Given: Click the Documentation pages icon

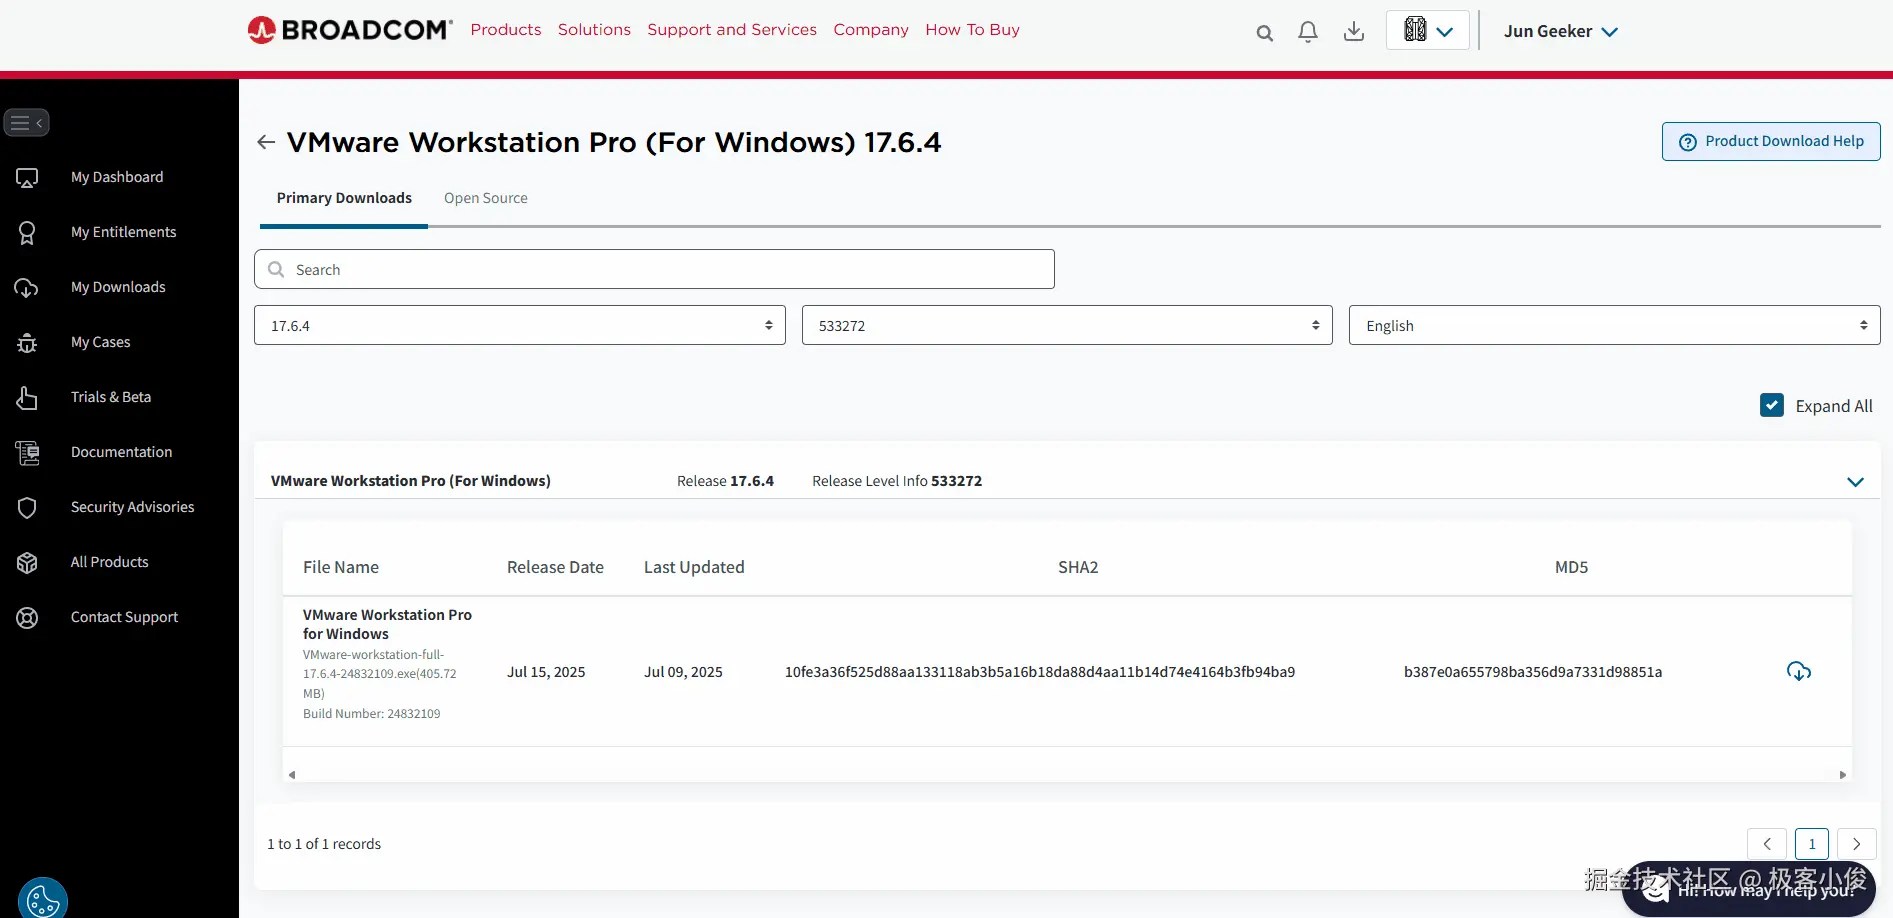Looking at the screenshot, I should (27, 453).
